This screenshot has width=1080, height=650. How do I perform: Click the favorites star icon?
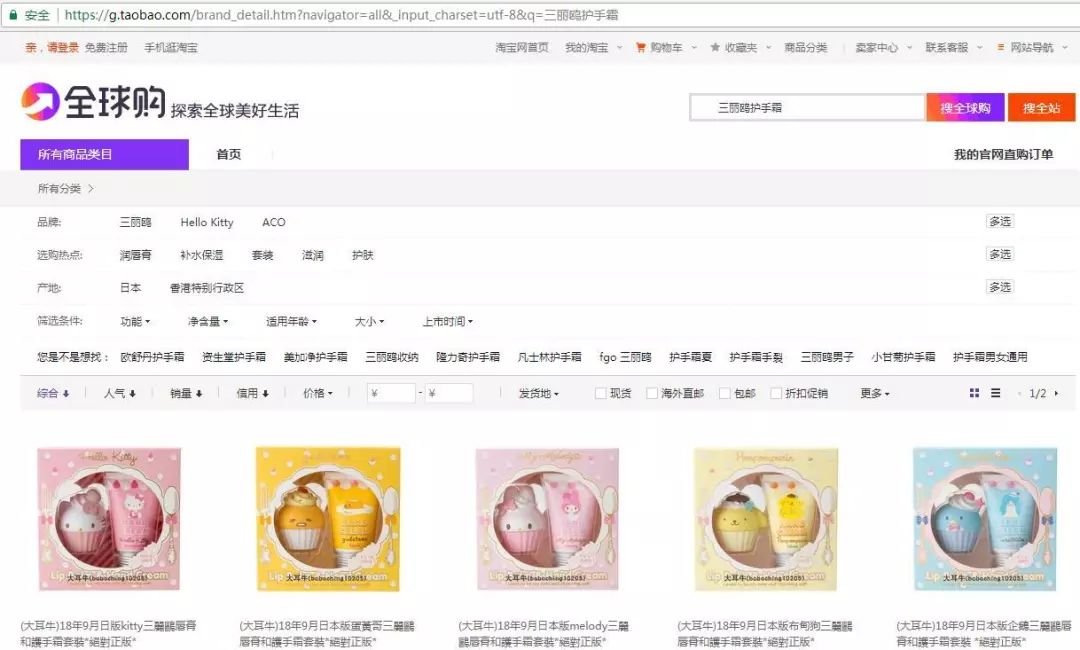pyautogui.click(x=715, y=48)
